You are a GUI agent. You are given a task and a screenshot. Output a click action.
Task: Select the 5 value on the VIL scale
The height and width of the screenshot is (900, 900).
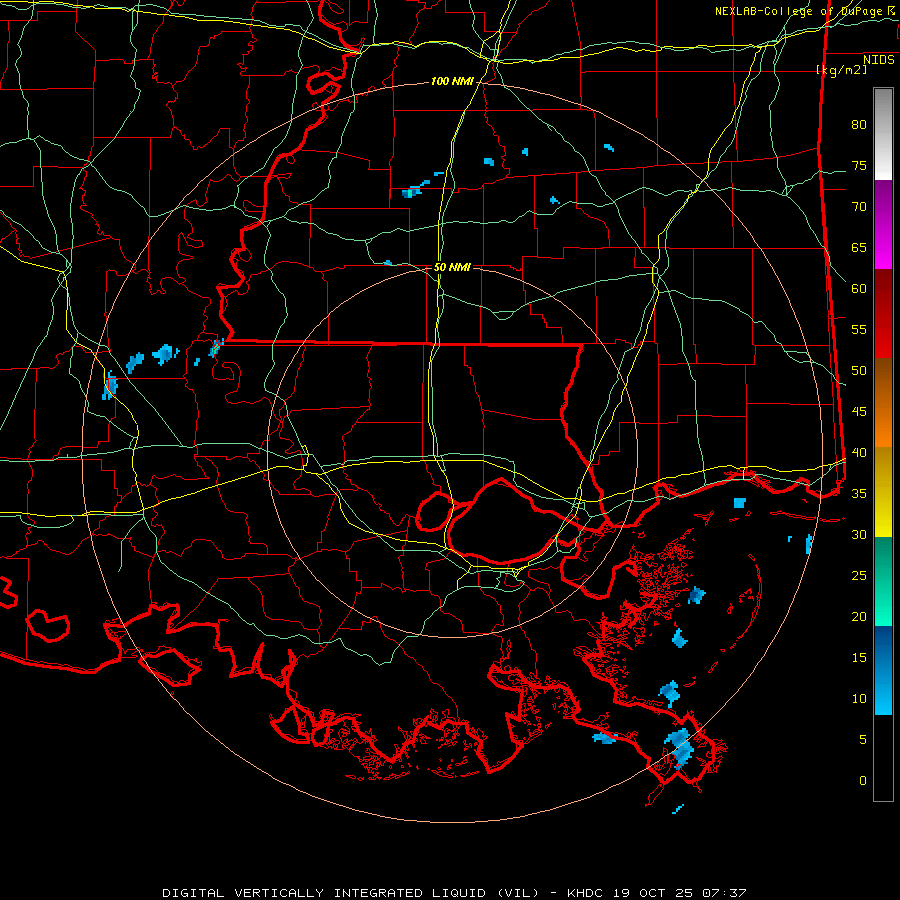point(863,739)
